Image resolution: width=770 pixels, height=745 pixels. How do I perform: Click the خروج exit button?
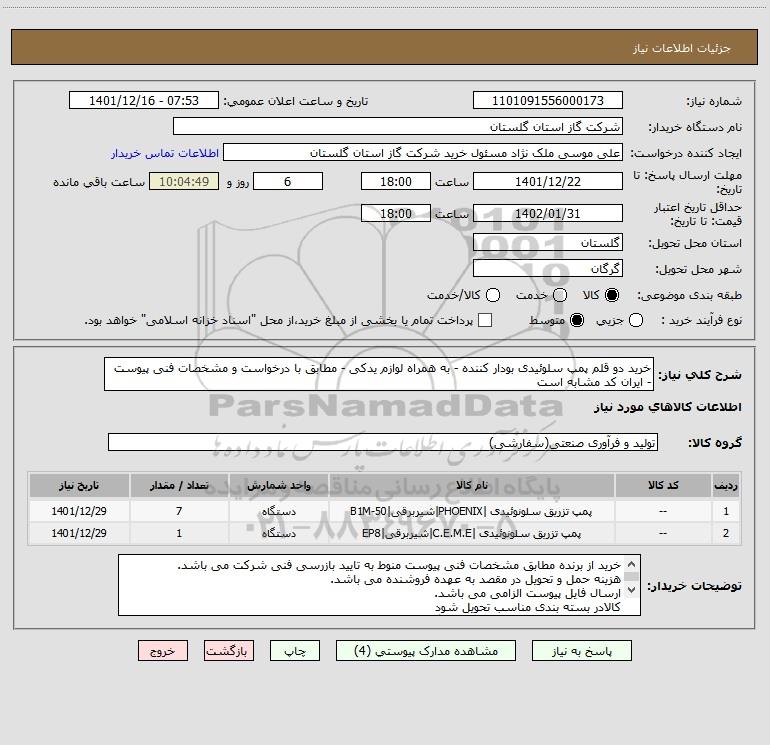[x=163, y=651]
